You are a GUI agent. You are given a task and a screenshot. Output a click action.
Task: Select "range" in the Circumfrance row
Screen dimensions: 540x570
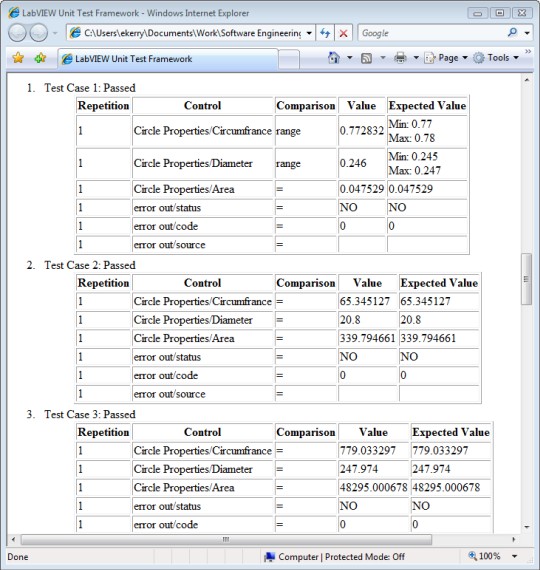click(x=288, y=131)
